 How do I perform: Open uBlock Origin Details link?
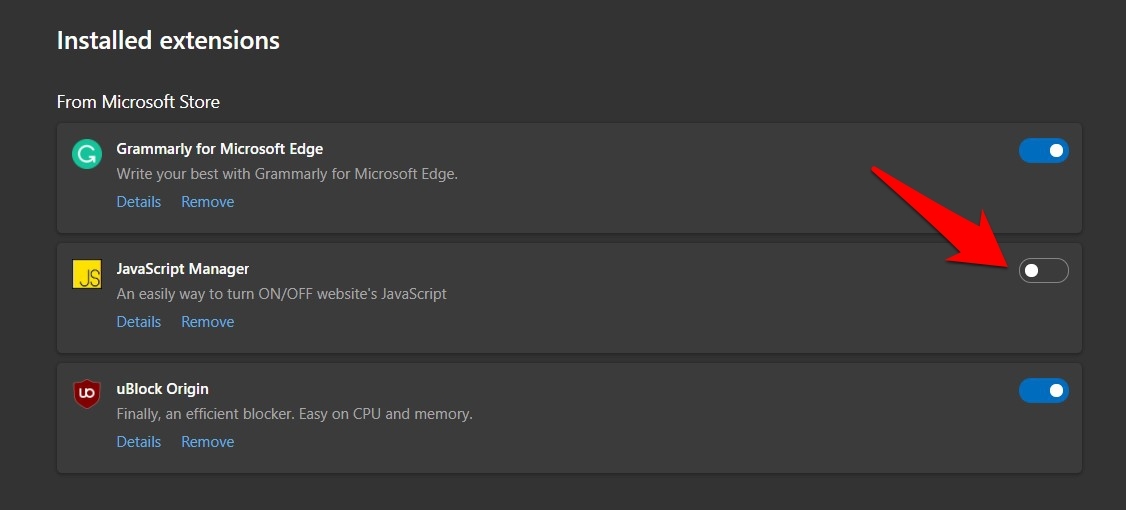coord(138,442)
